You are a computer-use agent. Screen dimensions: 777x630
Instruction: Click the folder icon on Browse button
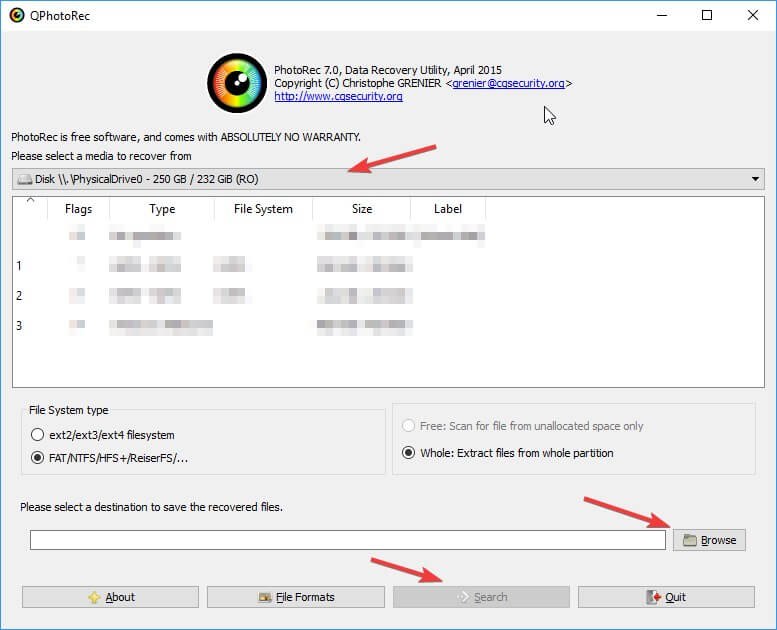(690, 540)
